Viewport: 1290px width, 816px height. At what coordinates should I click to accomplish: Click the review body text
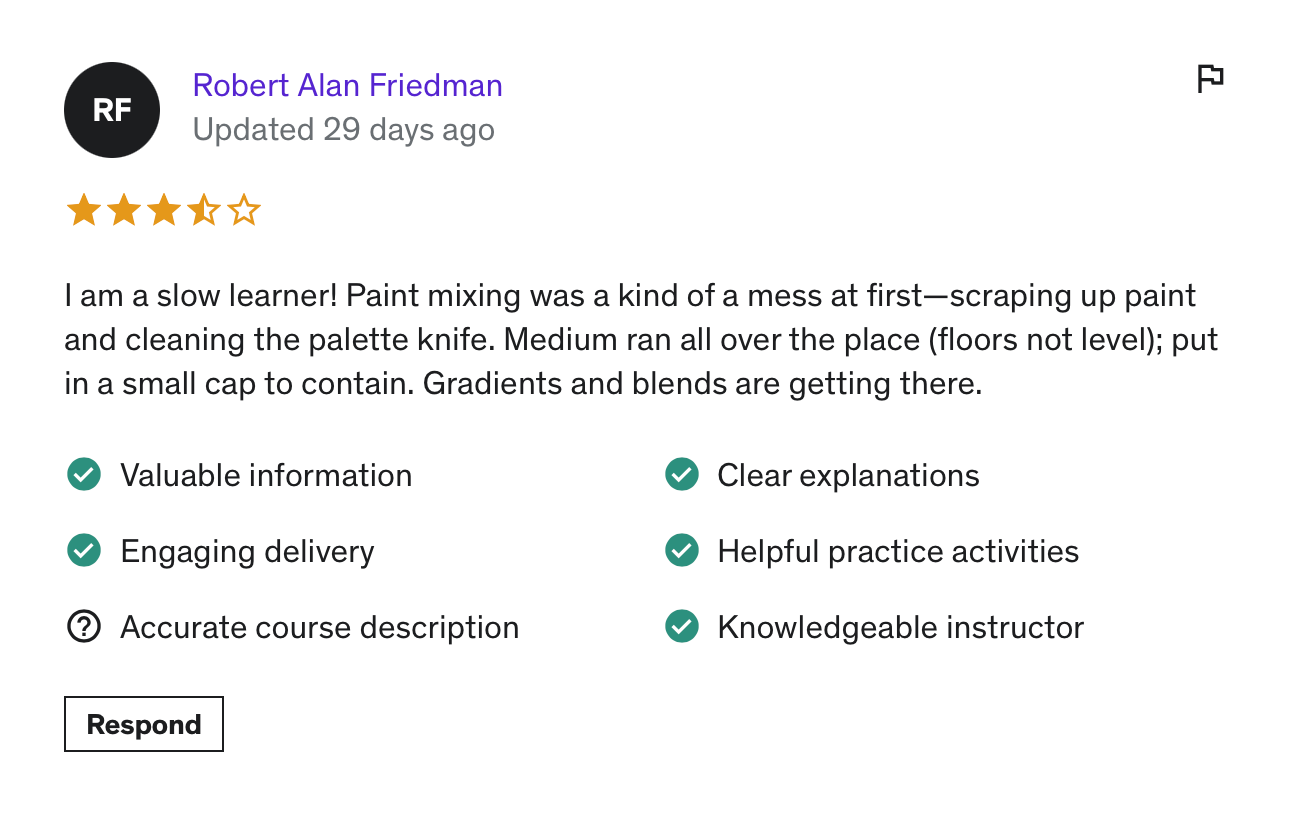640,340
